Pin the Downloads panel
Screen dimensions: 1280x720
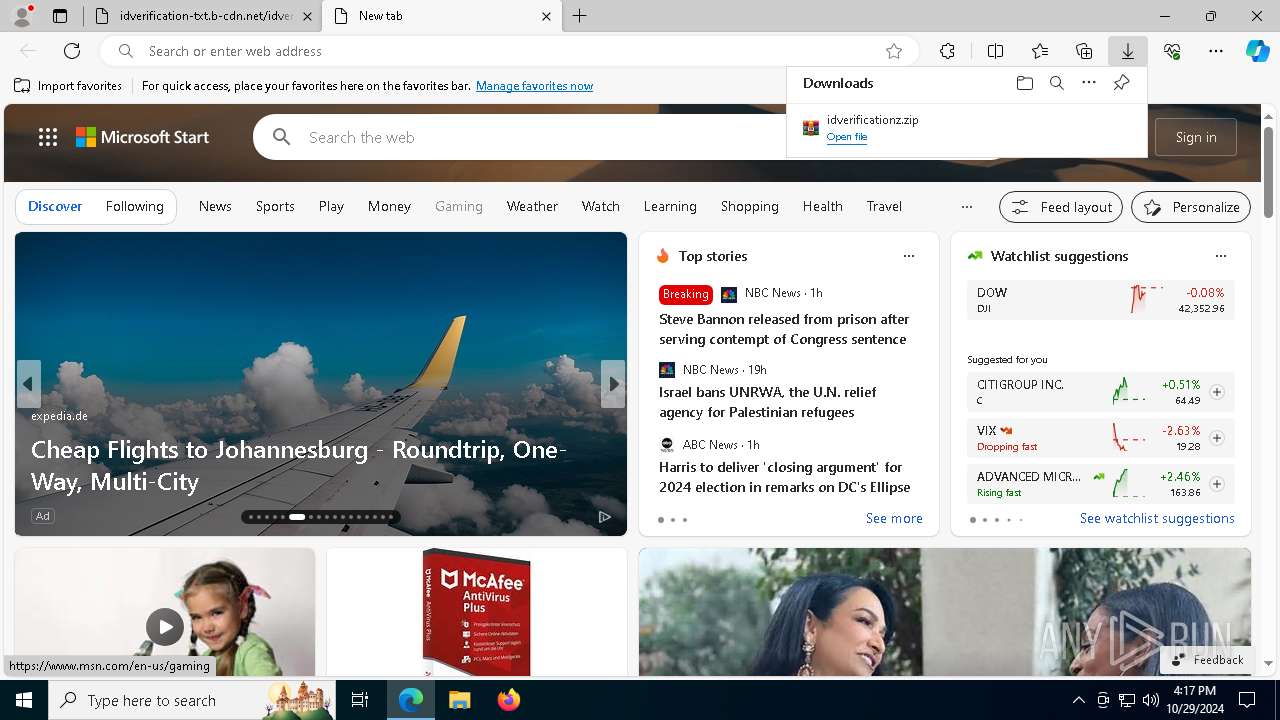pos(1121,83)
